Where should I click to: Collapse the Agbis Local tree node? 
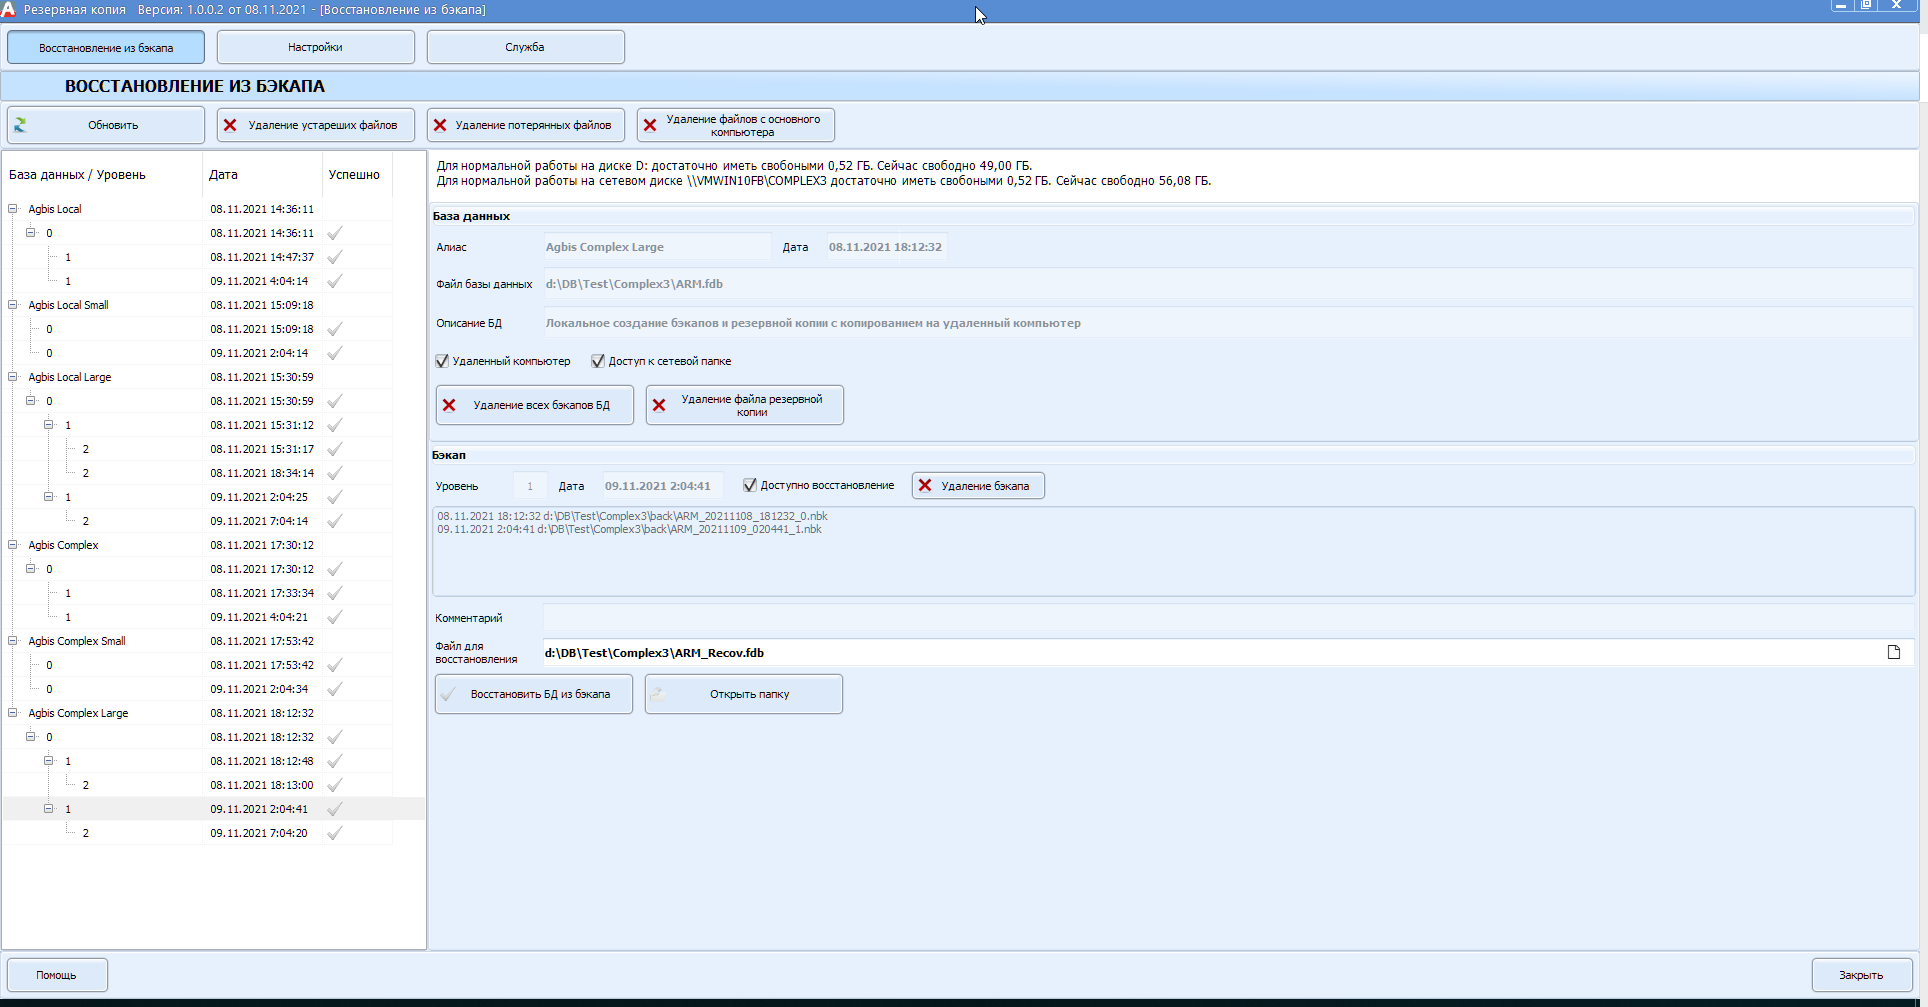(x=13, y=209)
